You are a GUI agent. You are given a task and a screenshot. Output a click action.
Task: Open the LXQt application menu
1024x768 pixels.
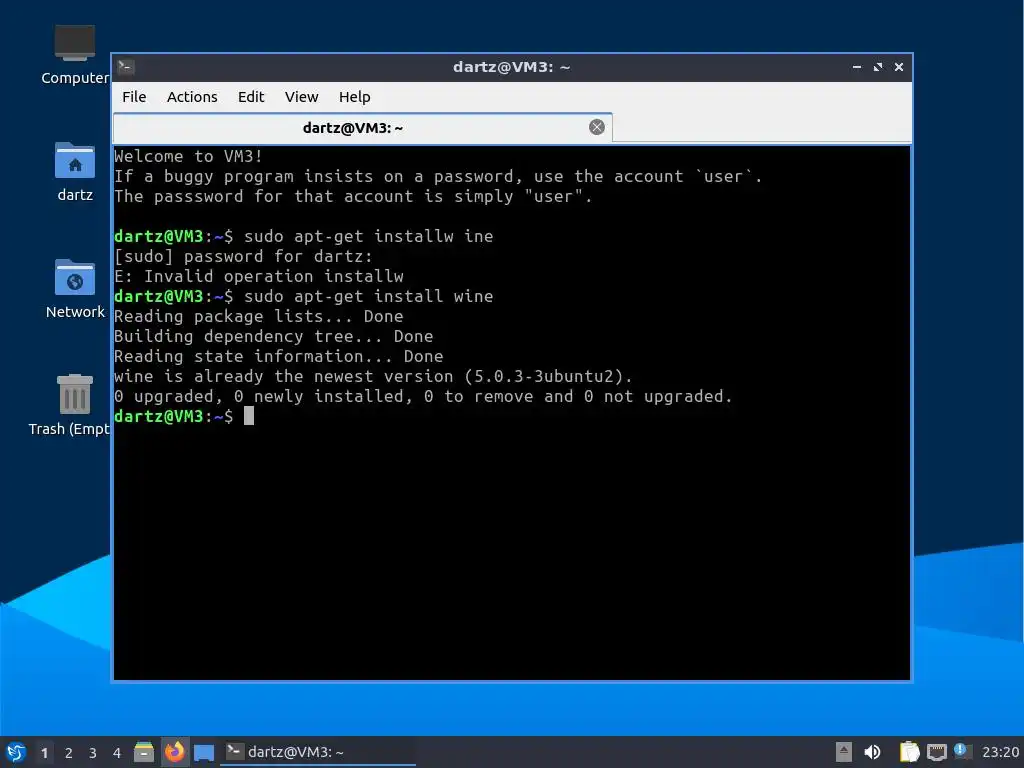click(16, 752)
